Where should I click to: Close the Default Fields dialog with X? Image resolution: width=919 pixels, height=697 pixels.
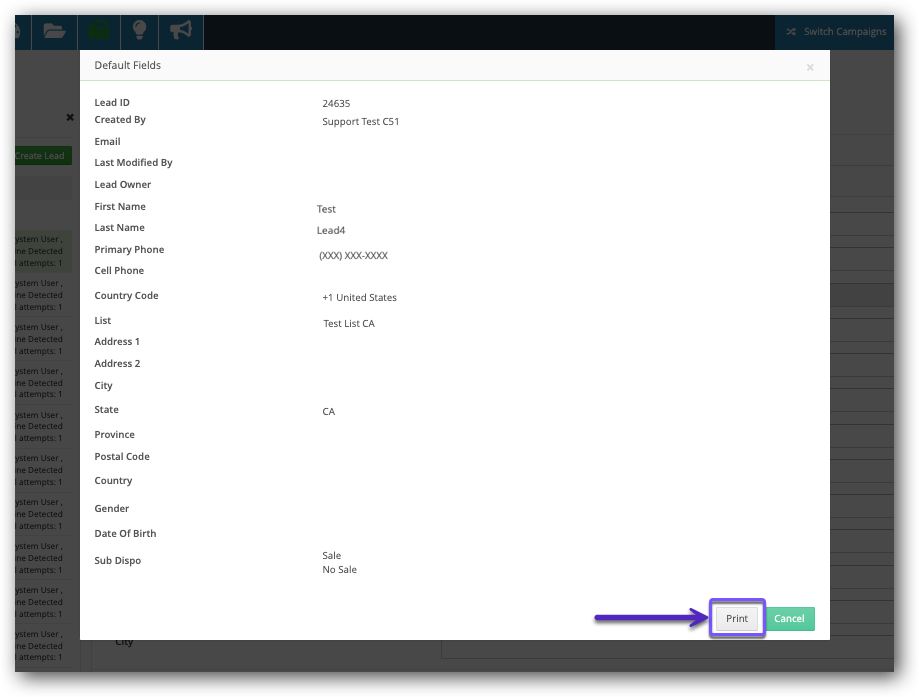810,67
